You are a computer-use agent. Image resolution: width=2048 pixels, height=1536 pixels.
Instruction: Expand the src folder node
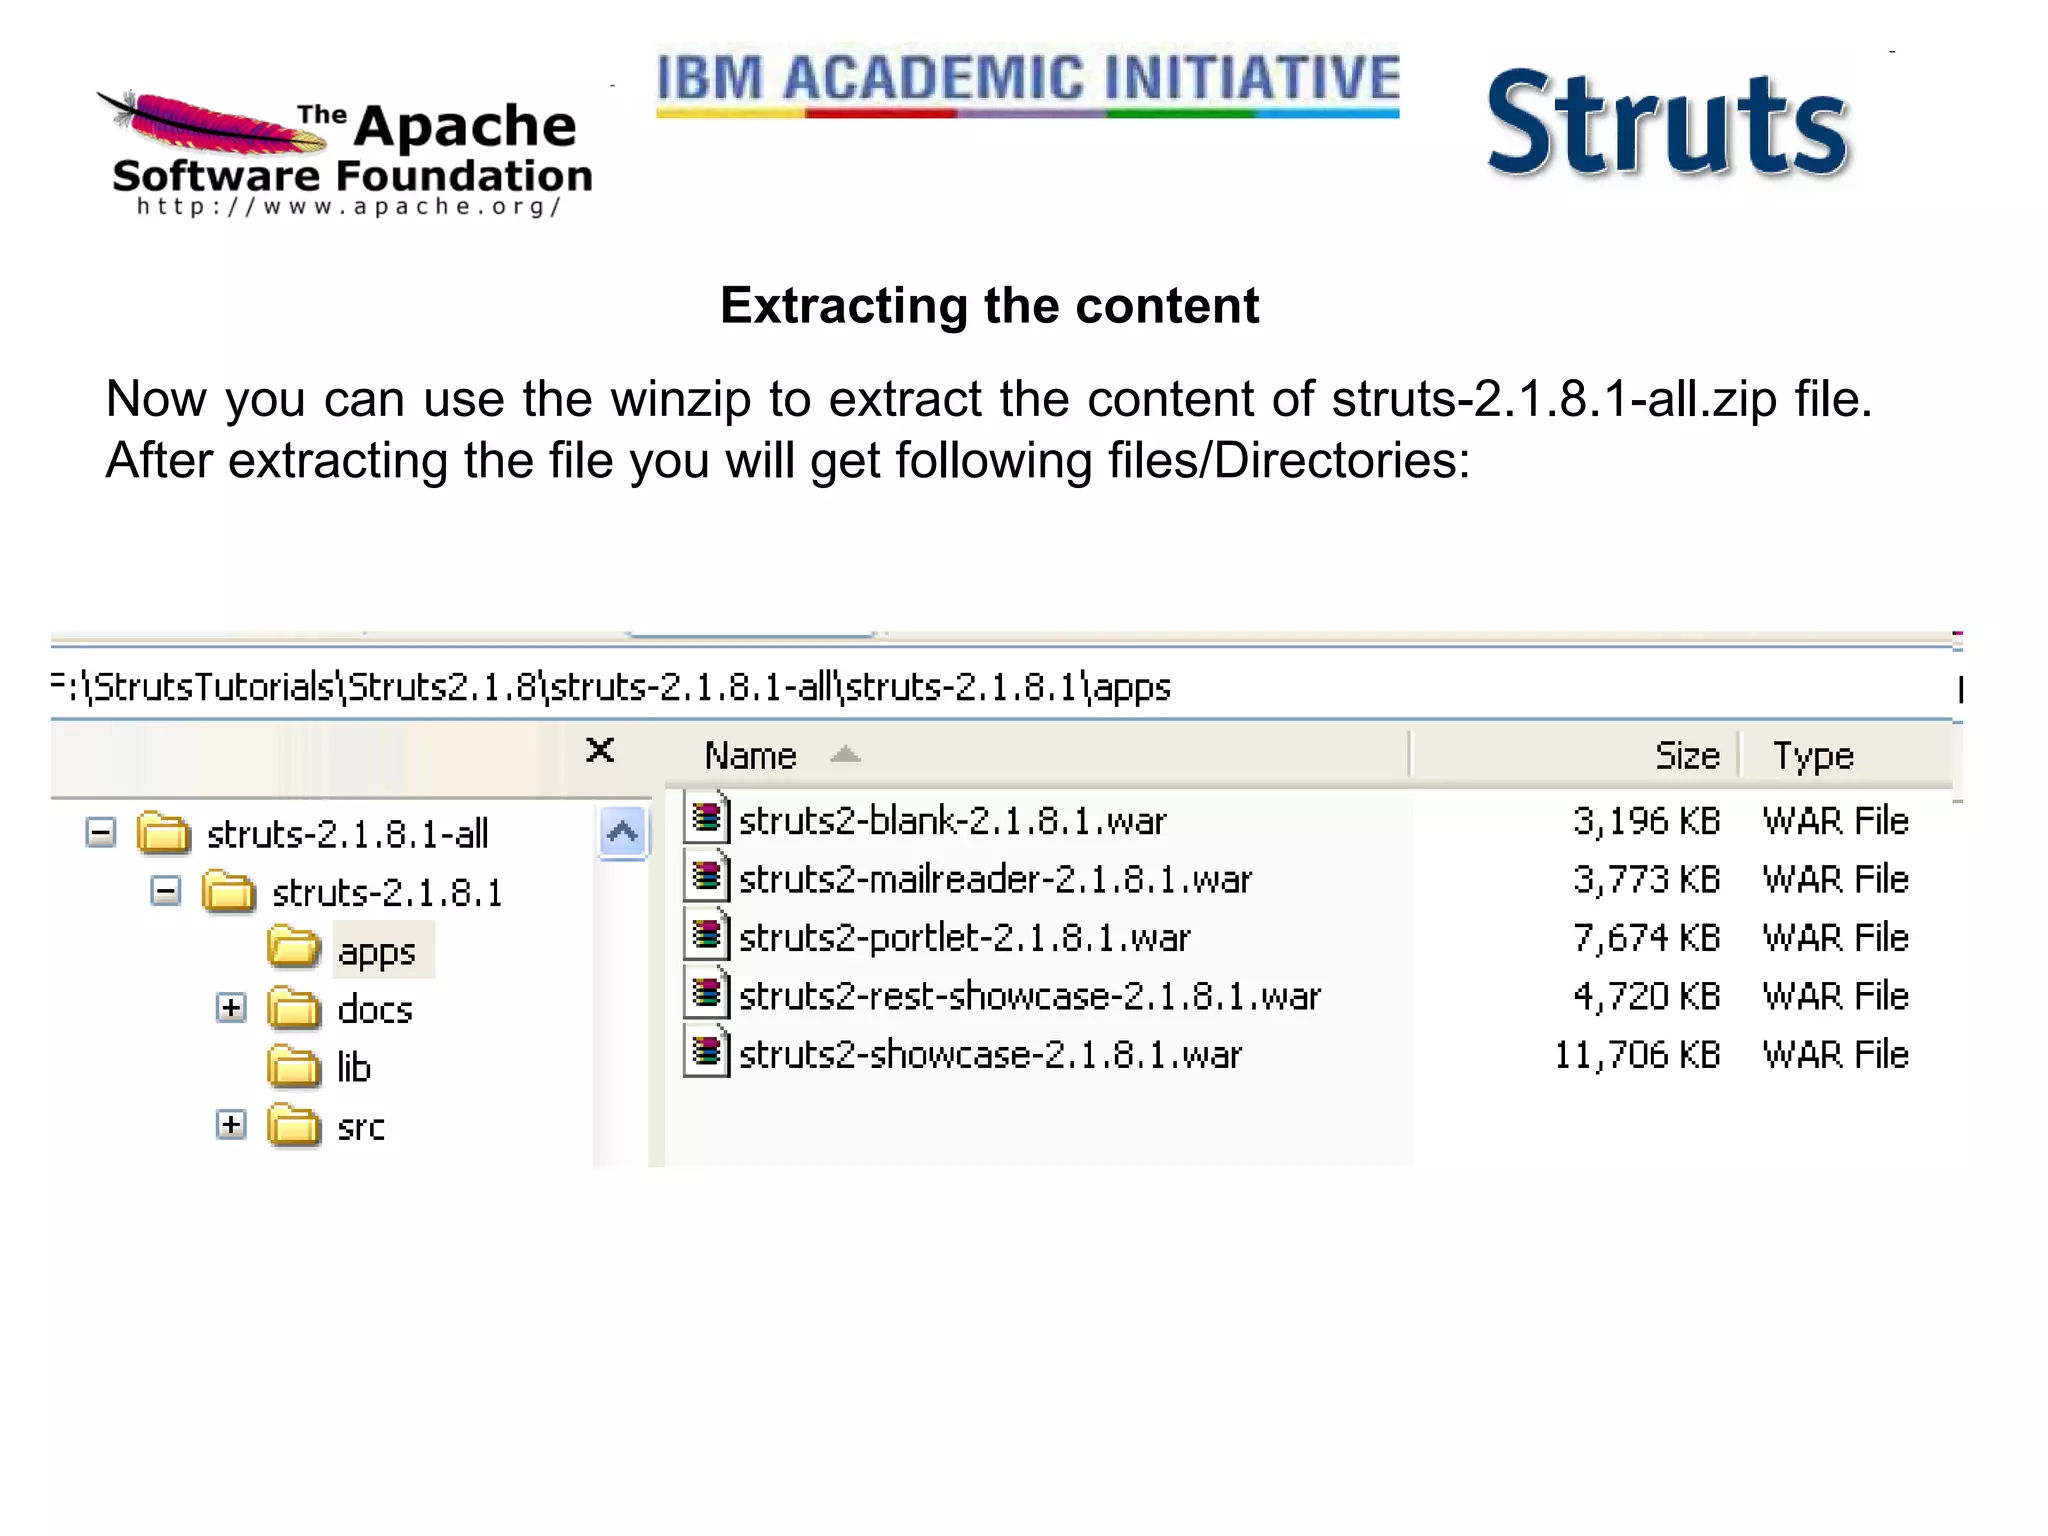pos(231,1125)
